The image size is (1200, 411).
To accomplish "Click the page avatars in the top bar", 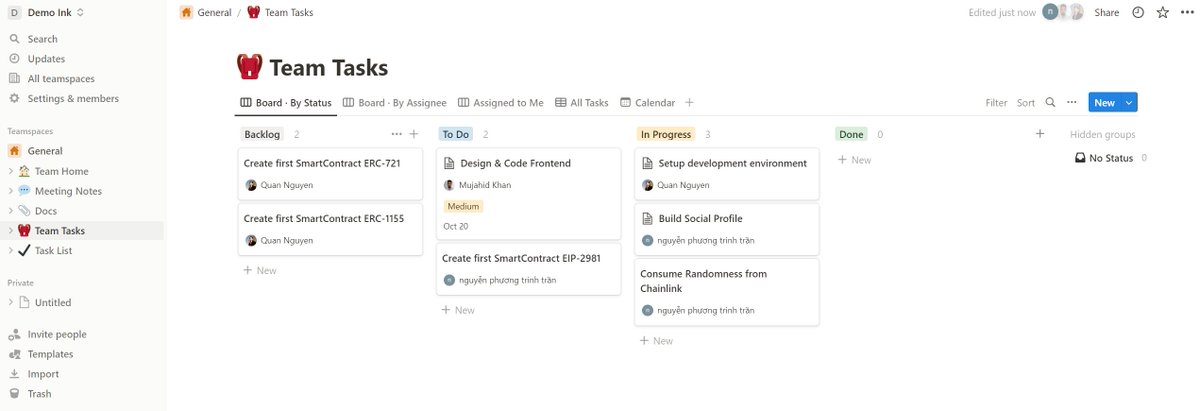I will pos(1063,13).
